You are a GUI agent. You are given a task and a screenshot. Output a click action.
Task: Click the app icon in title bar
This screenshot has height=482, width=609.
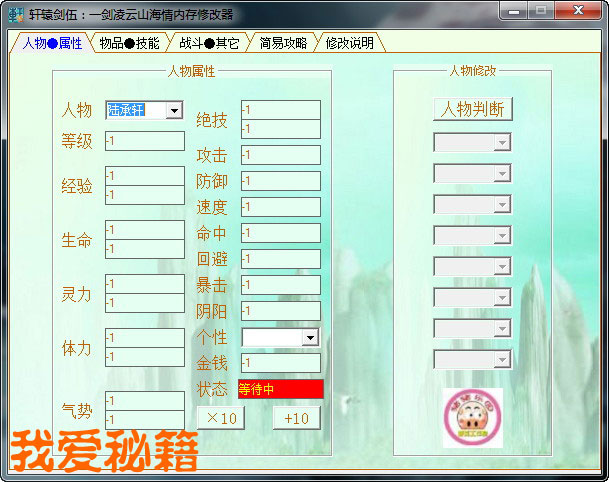click(16, 14)
